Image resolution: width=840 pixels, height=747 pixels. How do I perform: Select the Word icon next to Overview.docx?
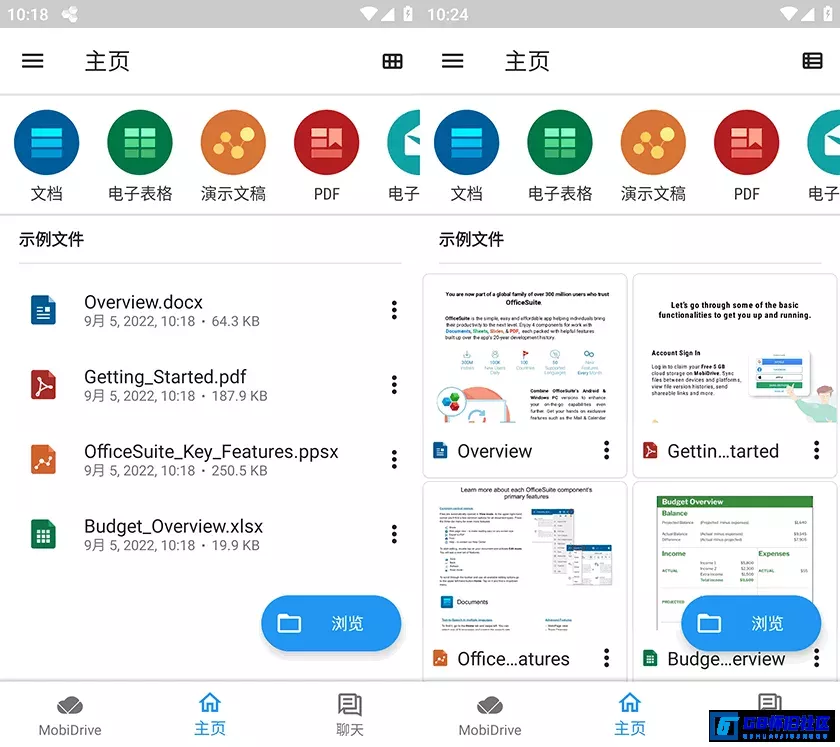43,311
